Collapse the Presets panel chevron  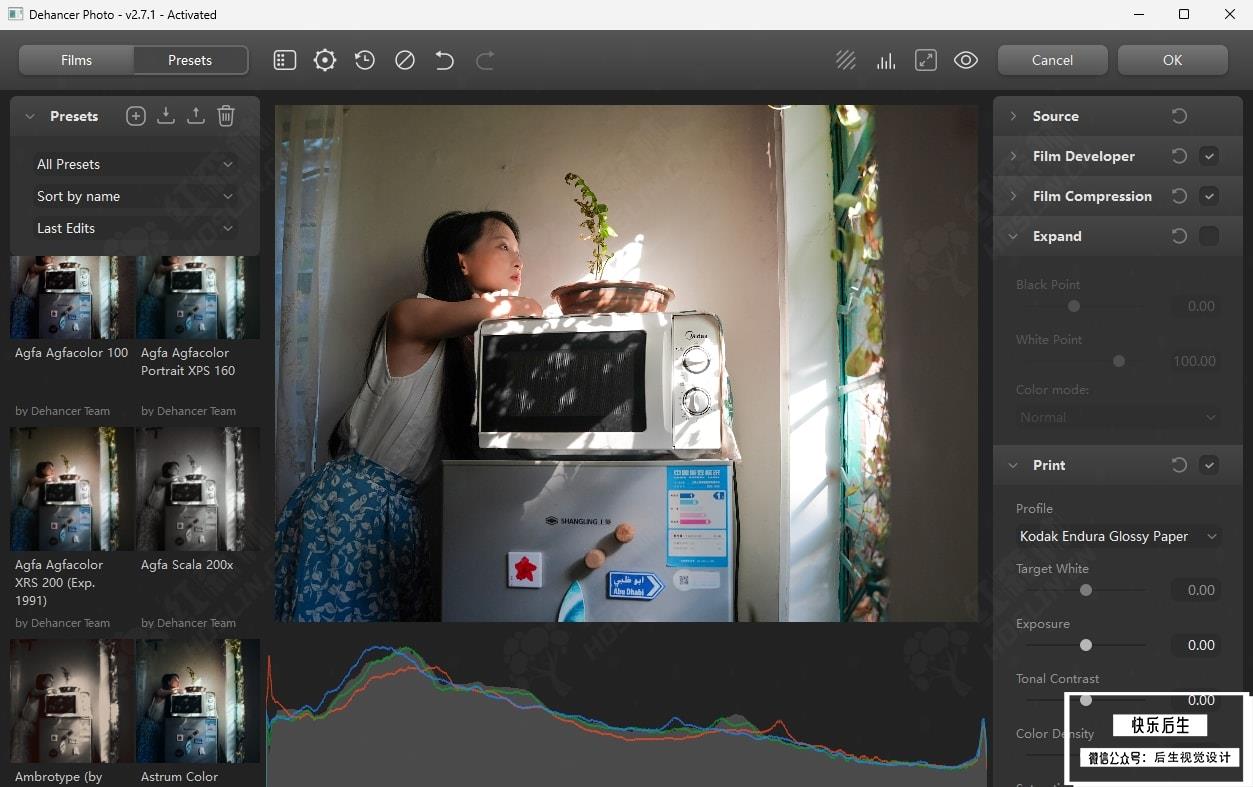(30, 116)
